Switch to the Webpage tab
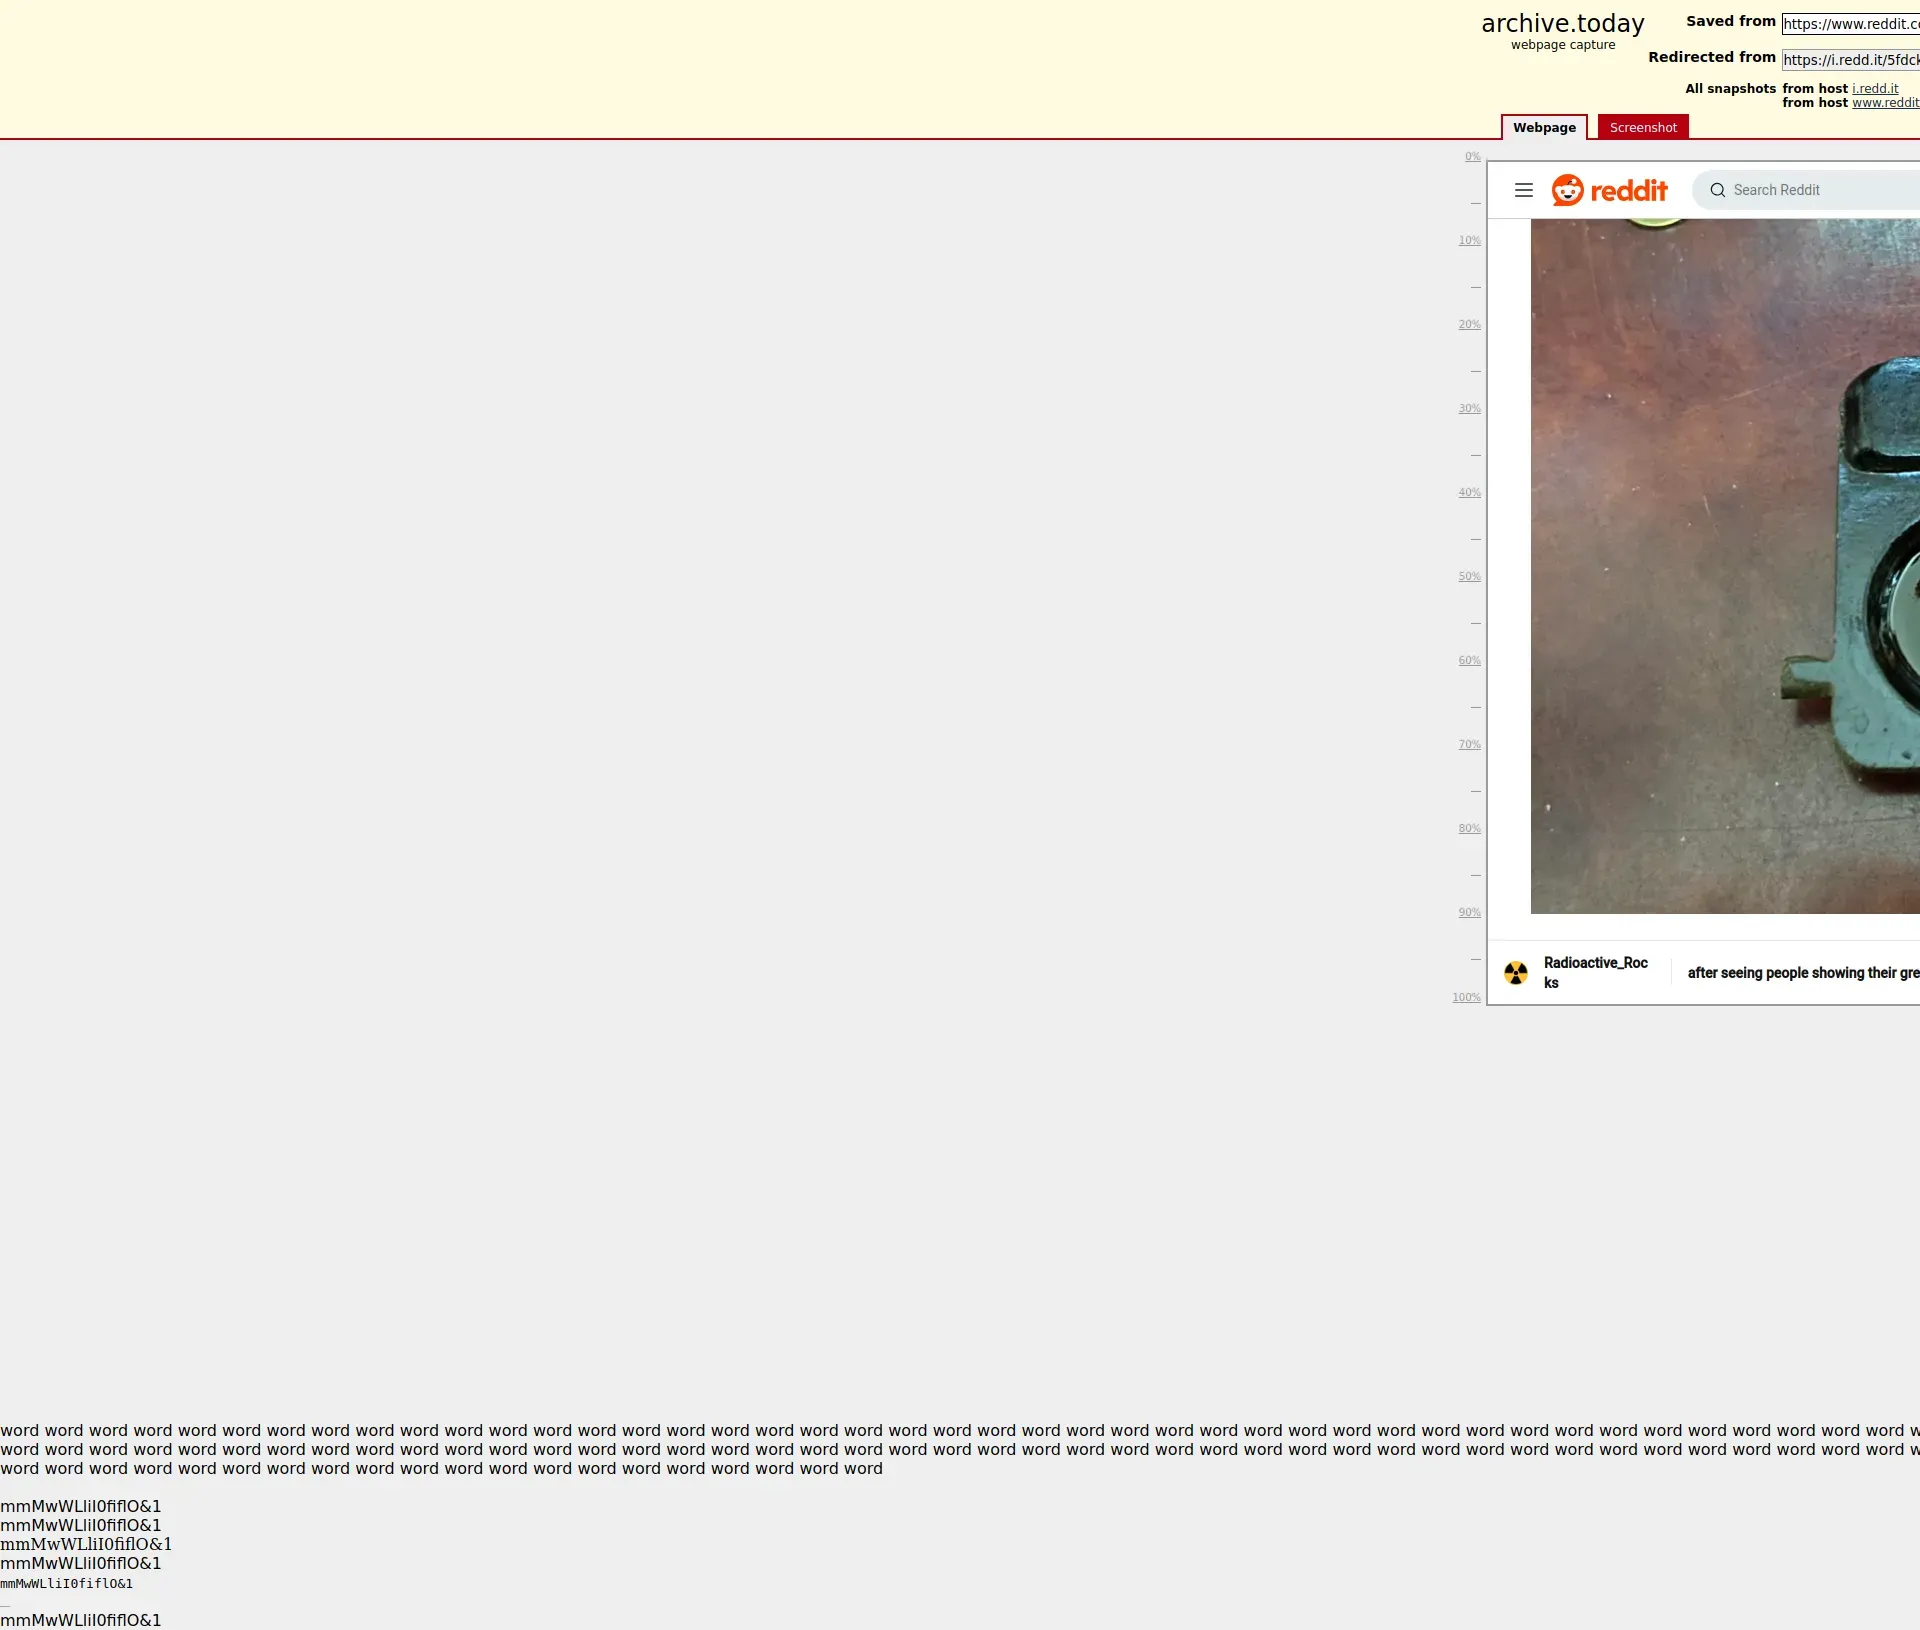Screen dimensions: 1920x1630 click(x=1543, y=128)
